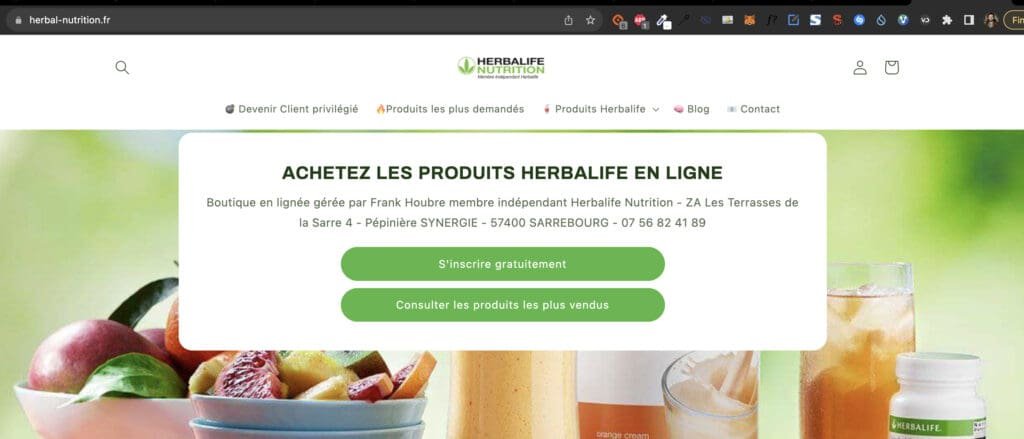Click the color picker eyedropper extension
Viewport: 1024px width, 439px height.
(663, 21)
